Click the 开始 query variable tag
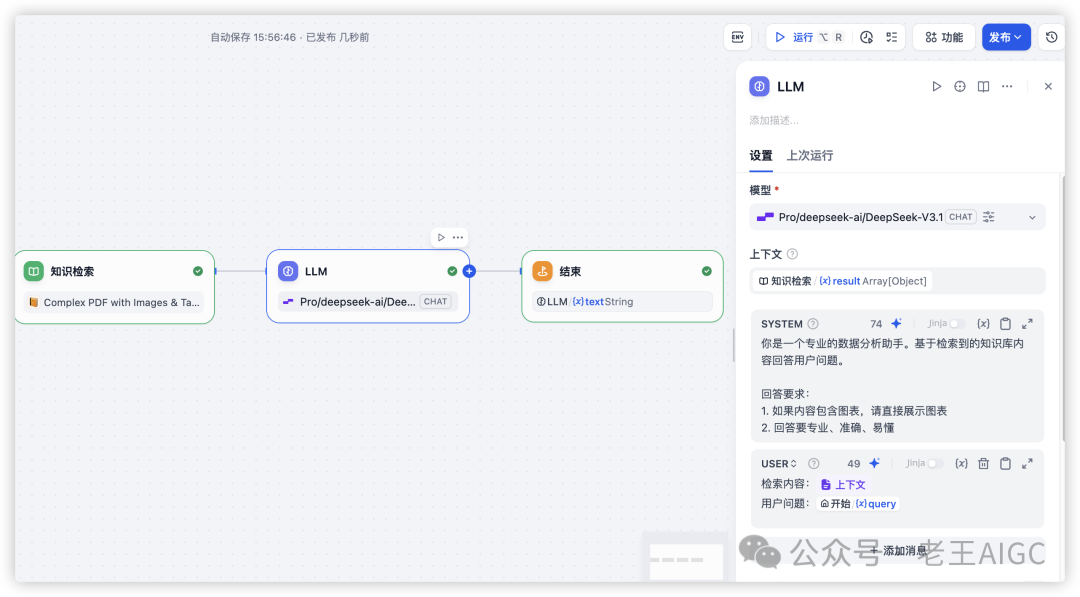 pos(858,504)
